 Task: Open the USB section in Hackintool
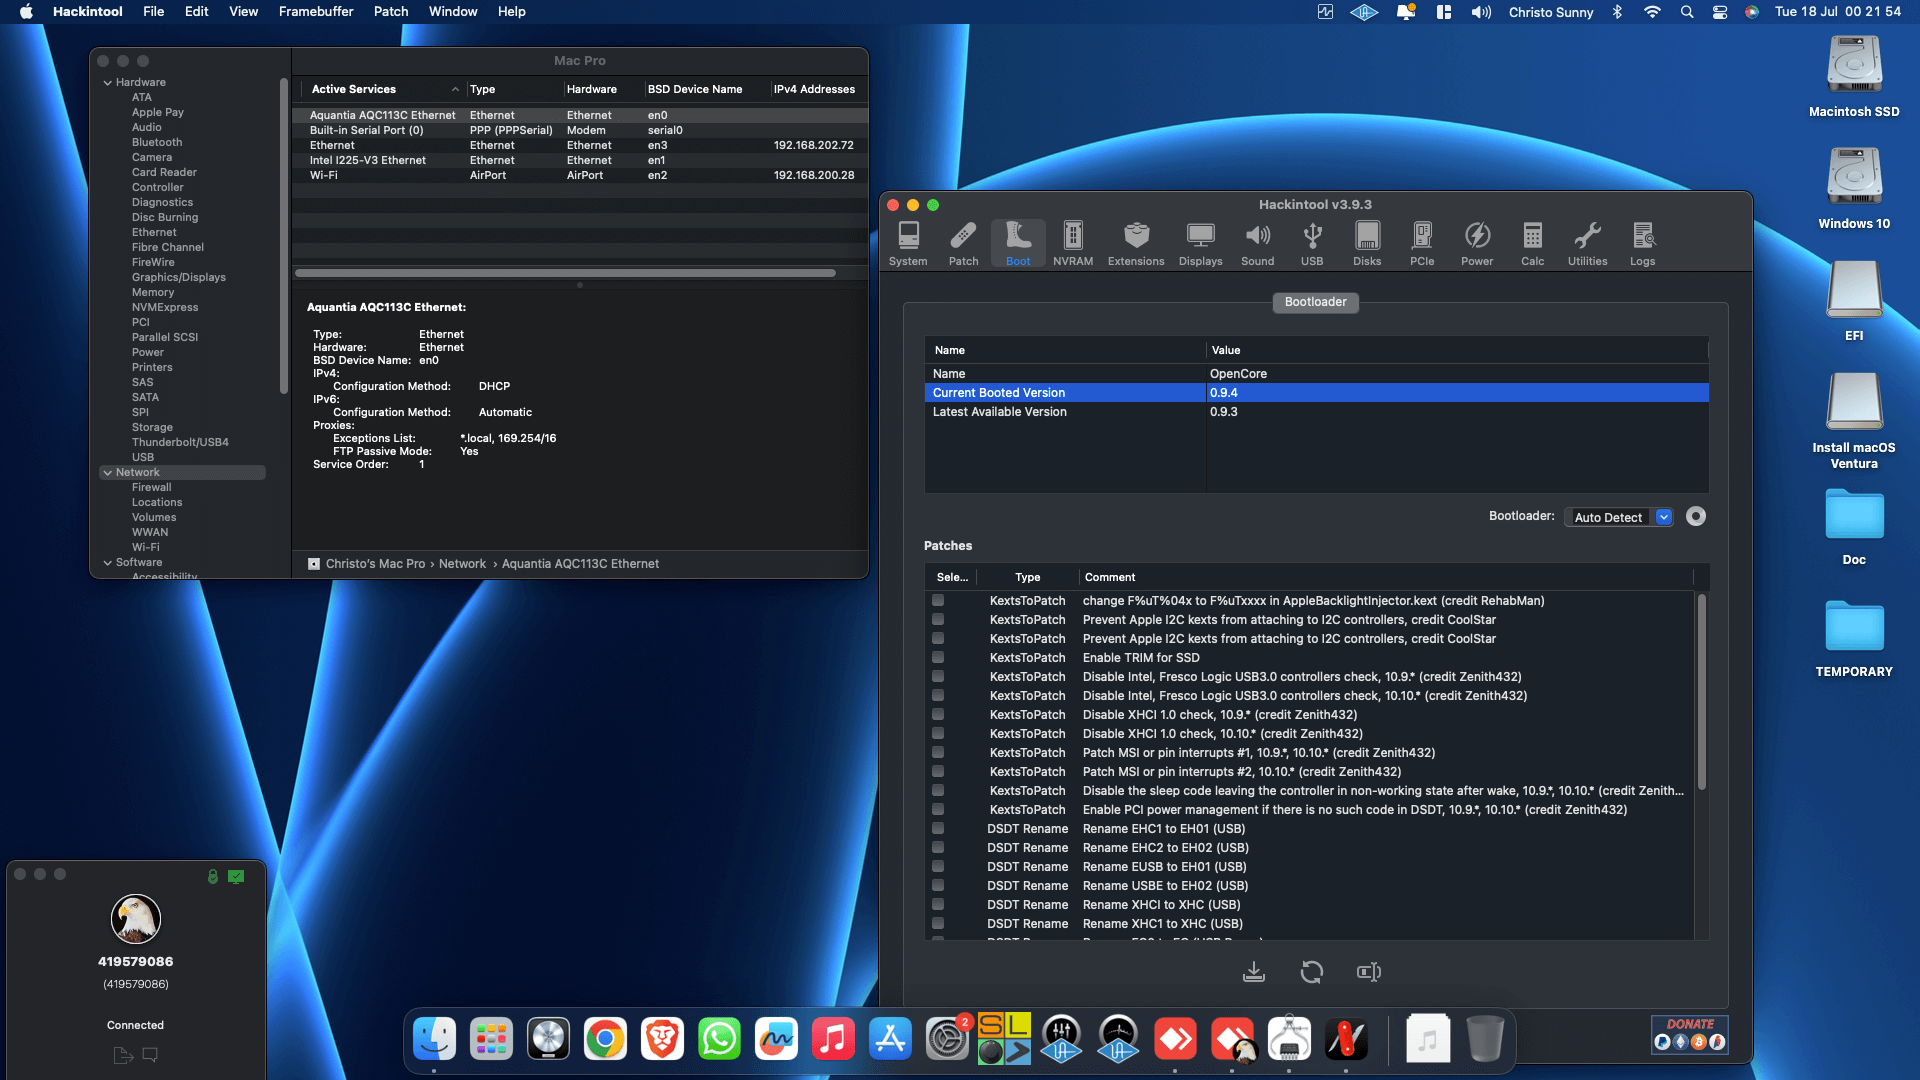point(1312,244)
